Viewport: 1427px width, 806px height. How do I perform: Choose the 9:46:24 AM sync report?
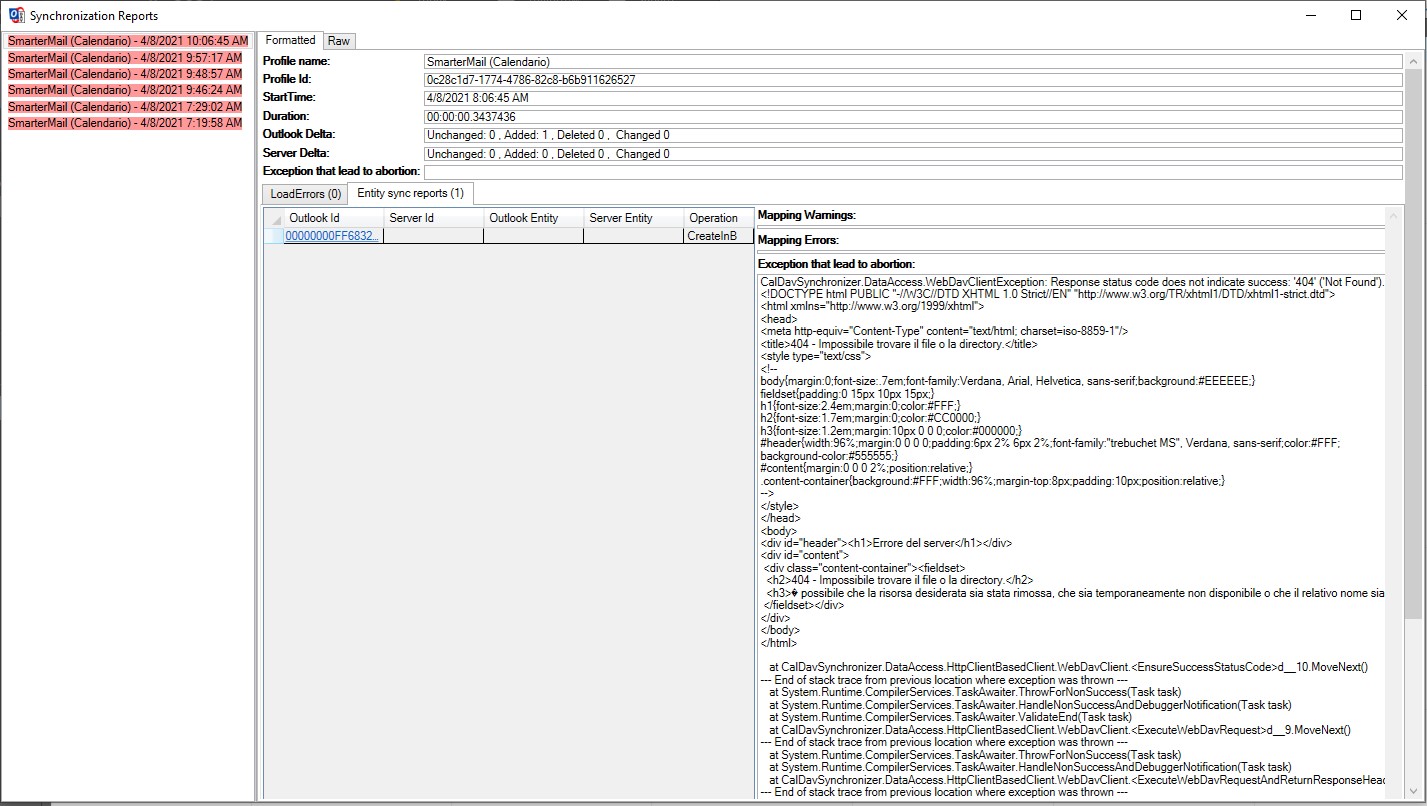click(126, 90)
